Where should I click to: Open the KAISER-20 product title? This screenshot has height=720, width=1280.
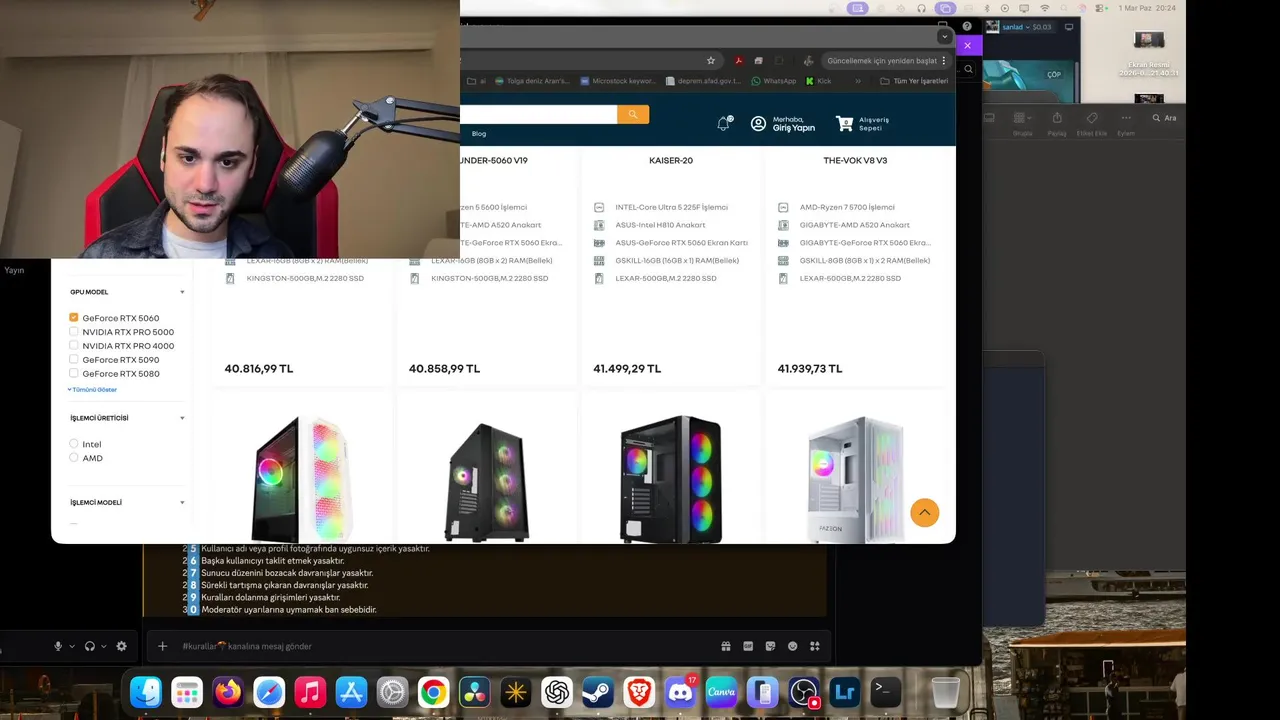click(x=671, y=160)
